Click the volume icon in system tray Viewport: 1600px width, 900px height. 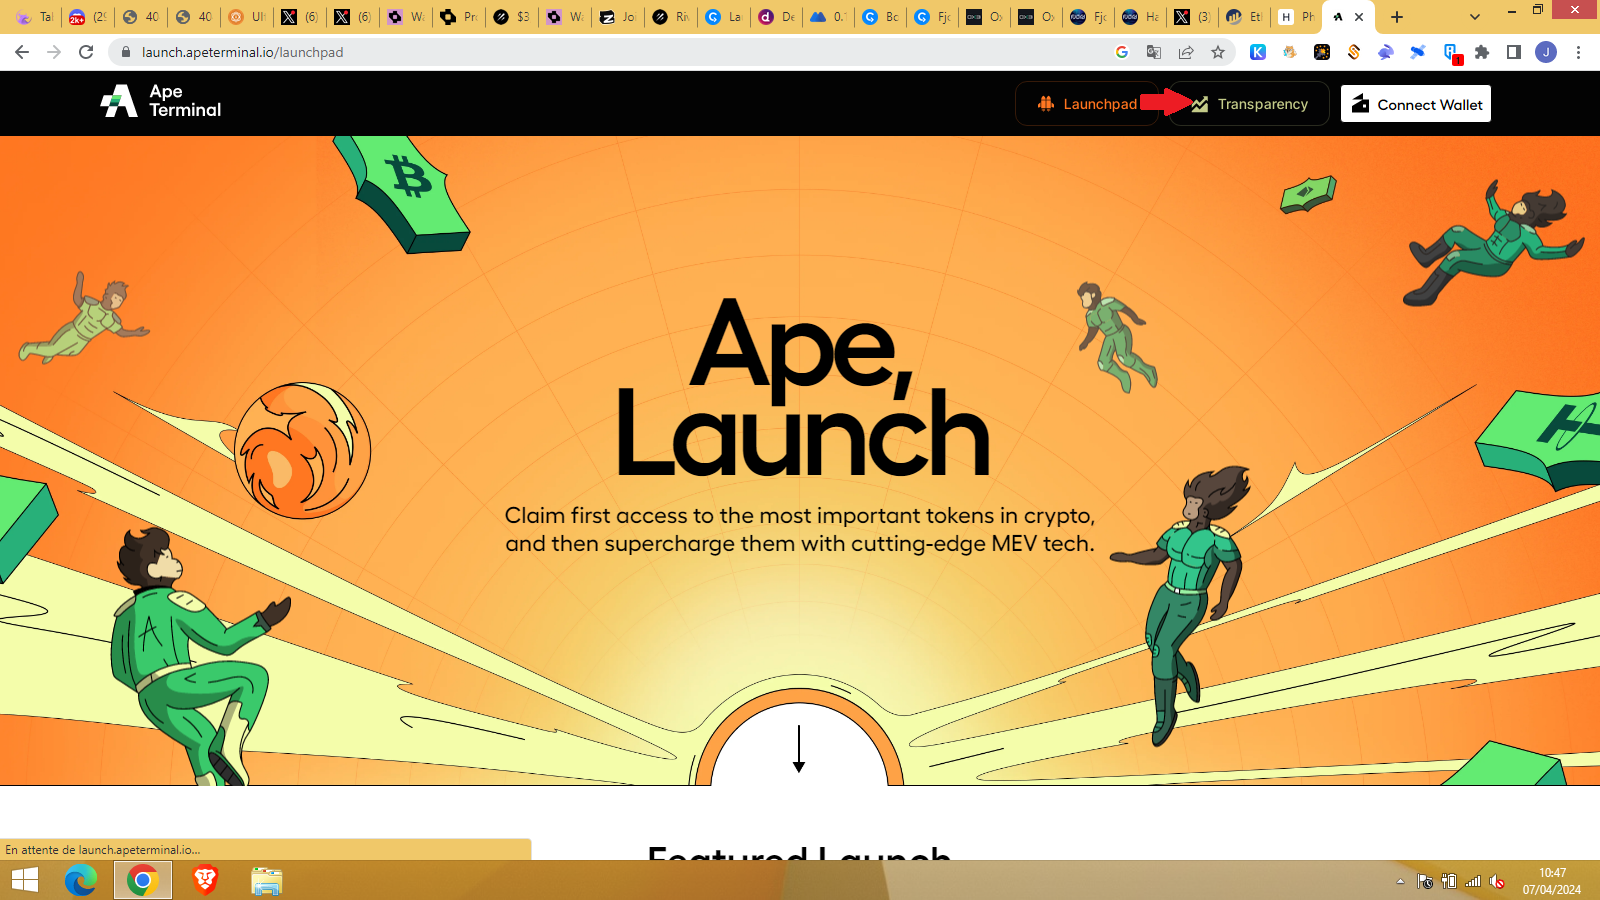click(1497, 881)
